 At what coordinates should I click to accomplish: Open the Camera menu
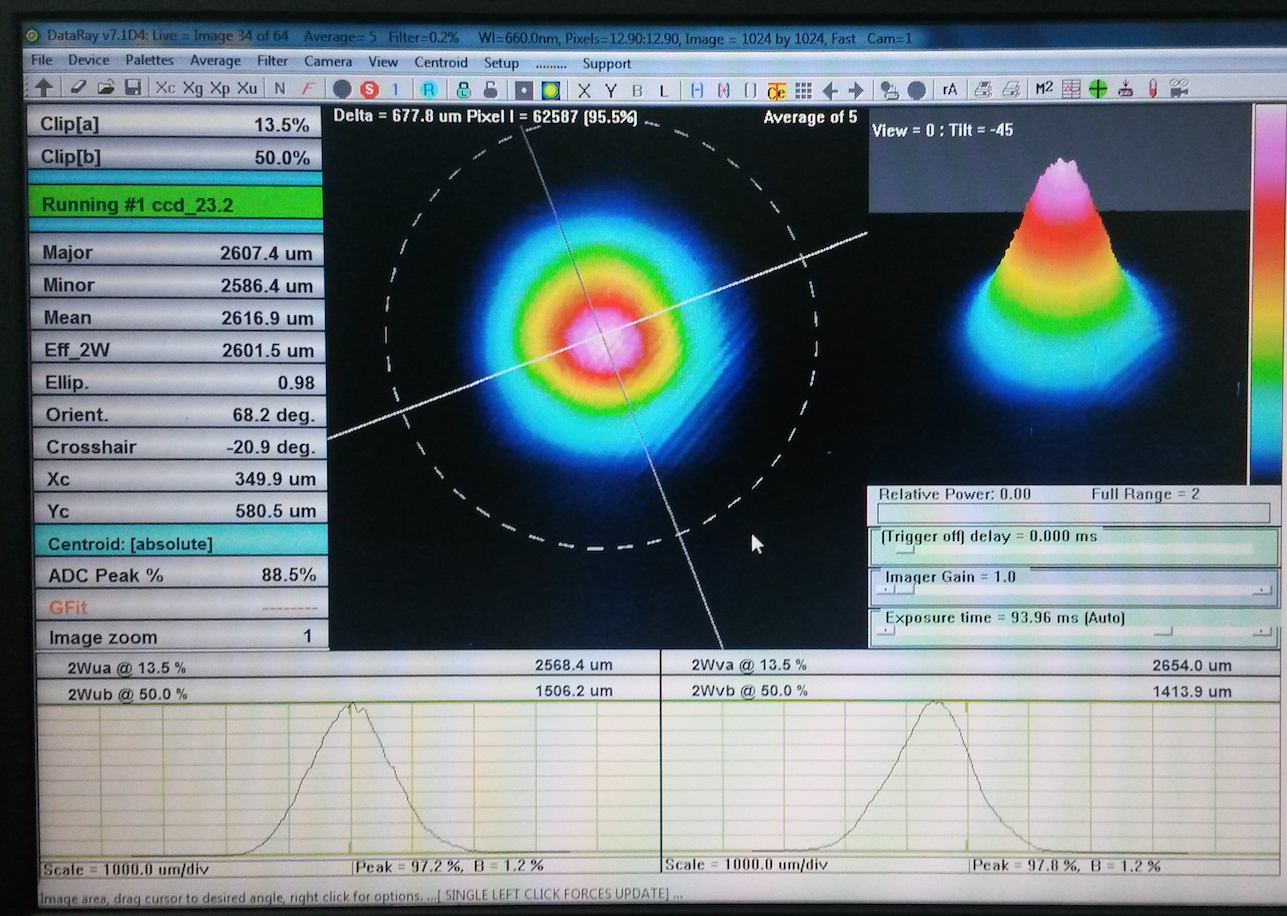click(328, 62)
